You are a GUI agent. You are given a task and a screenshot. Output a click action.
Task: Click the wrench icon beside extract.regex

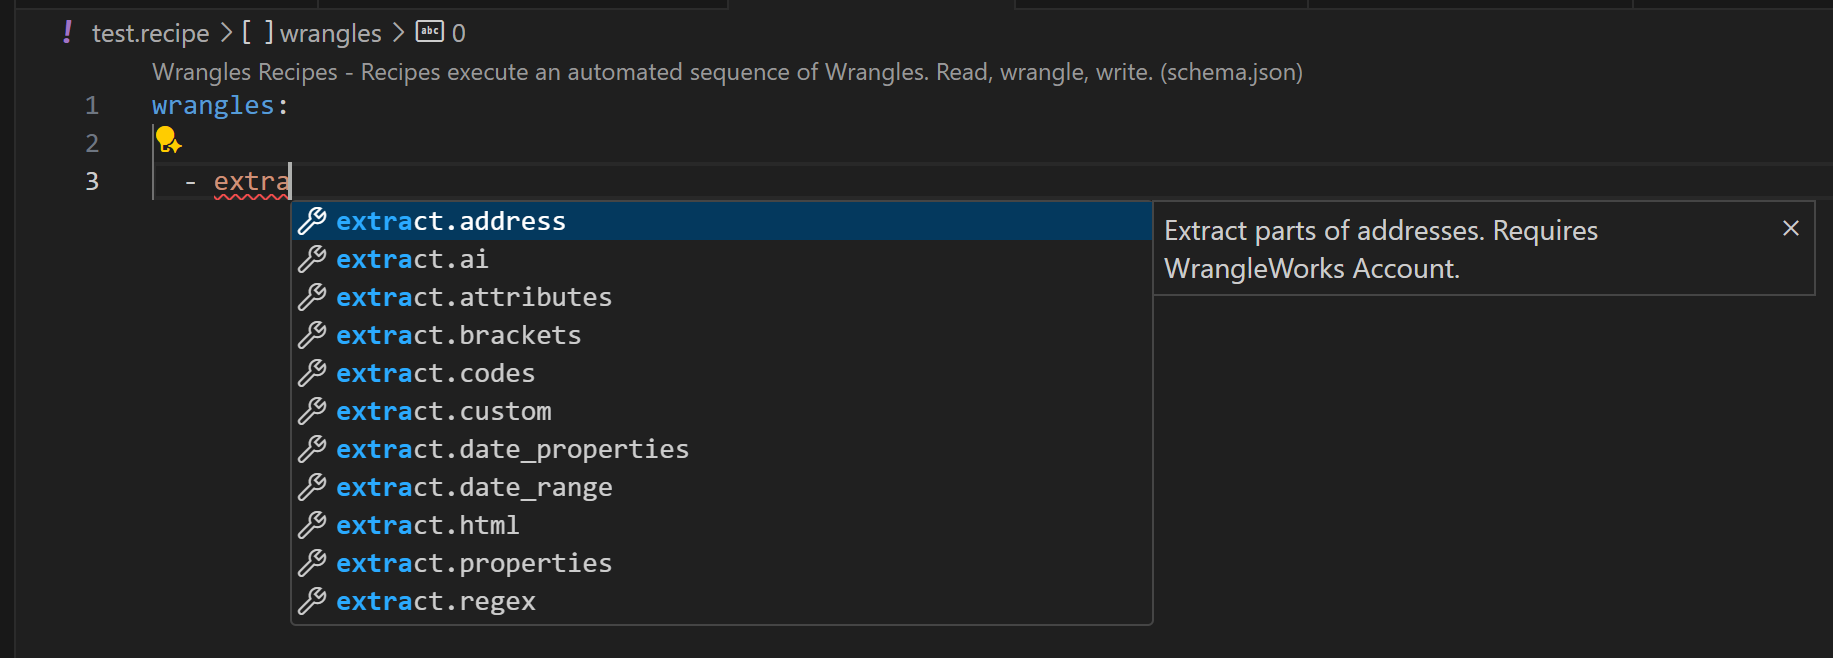(x=311, y=601)
